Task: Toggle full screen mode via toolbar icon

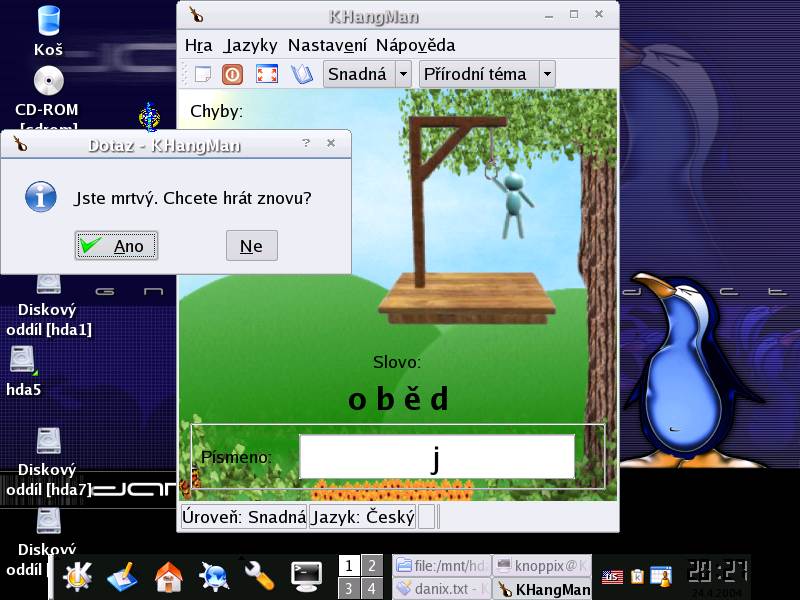Action: point(266,74)
